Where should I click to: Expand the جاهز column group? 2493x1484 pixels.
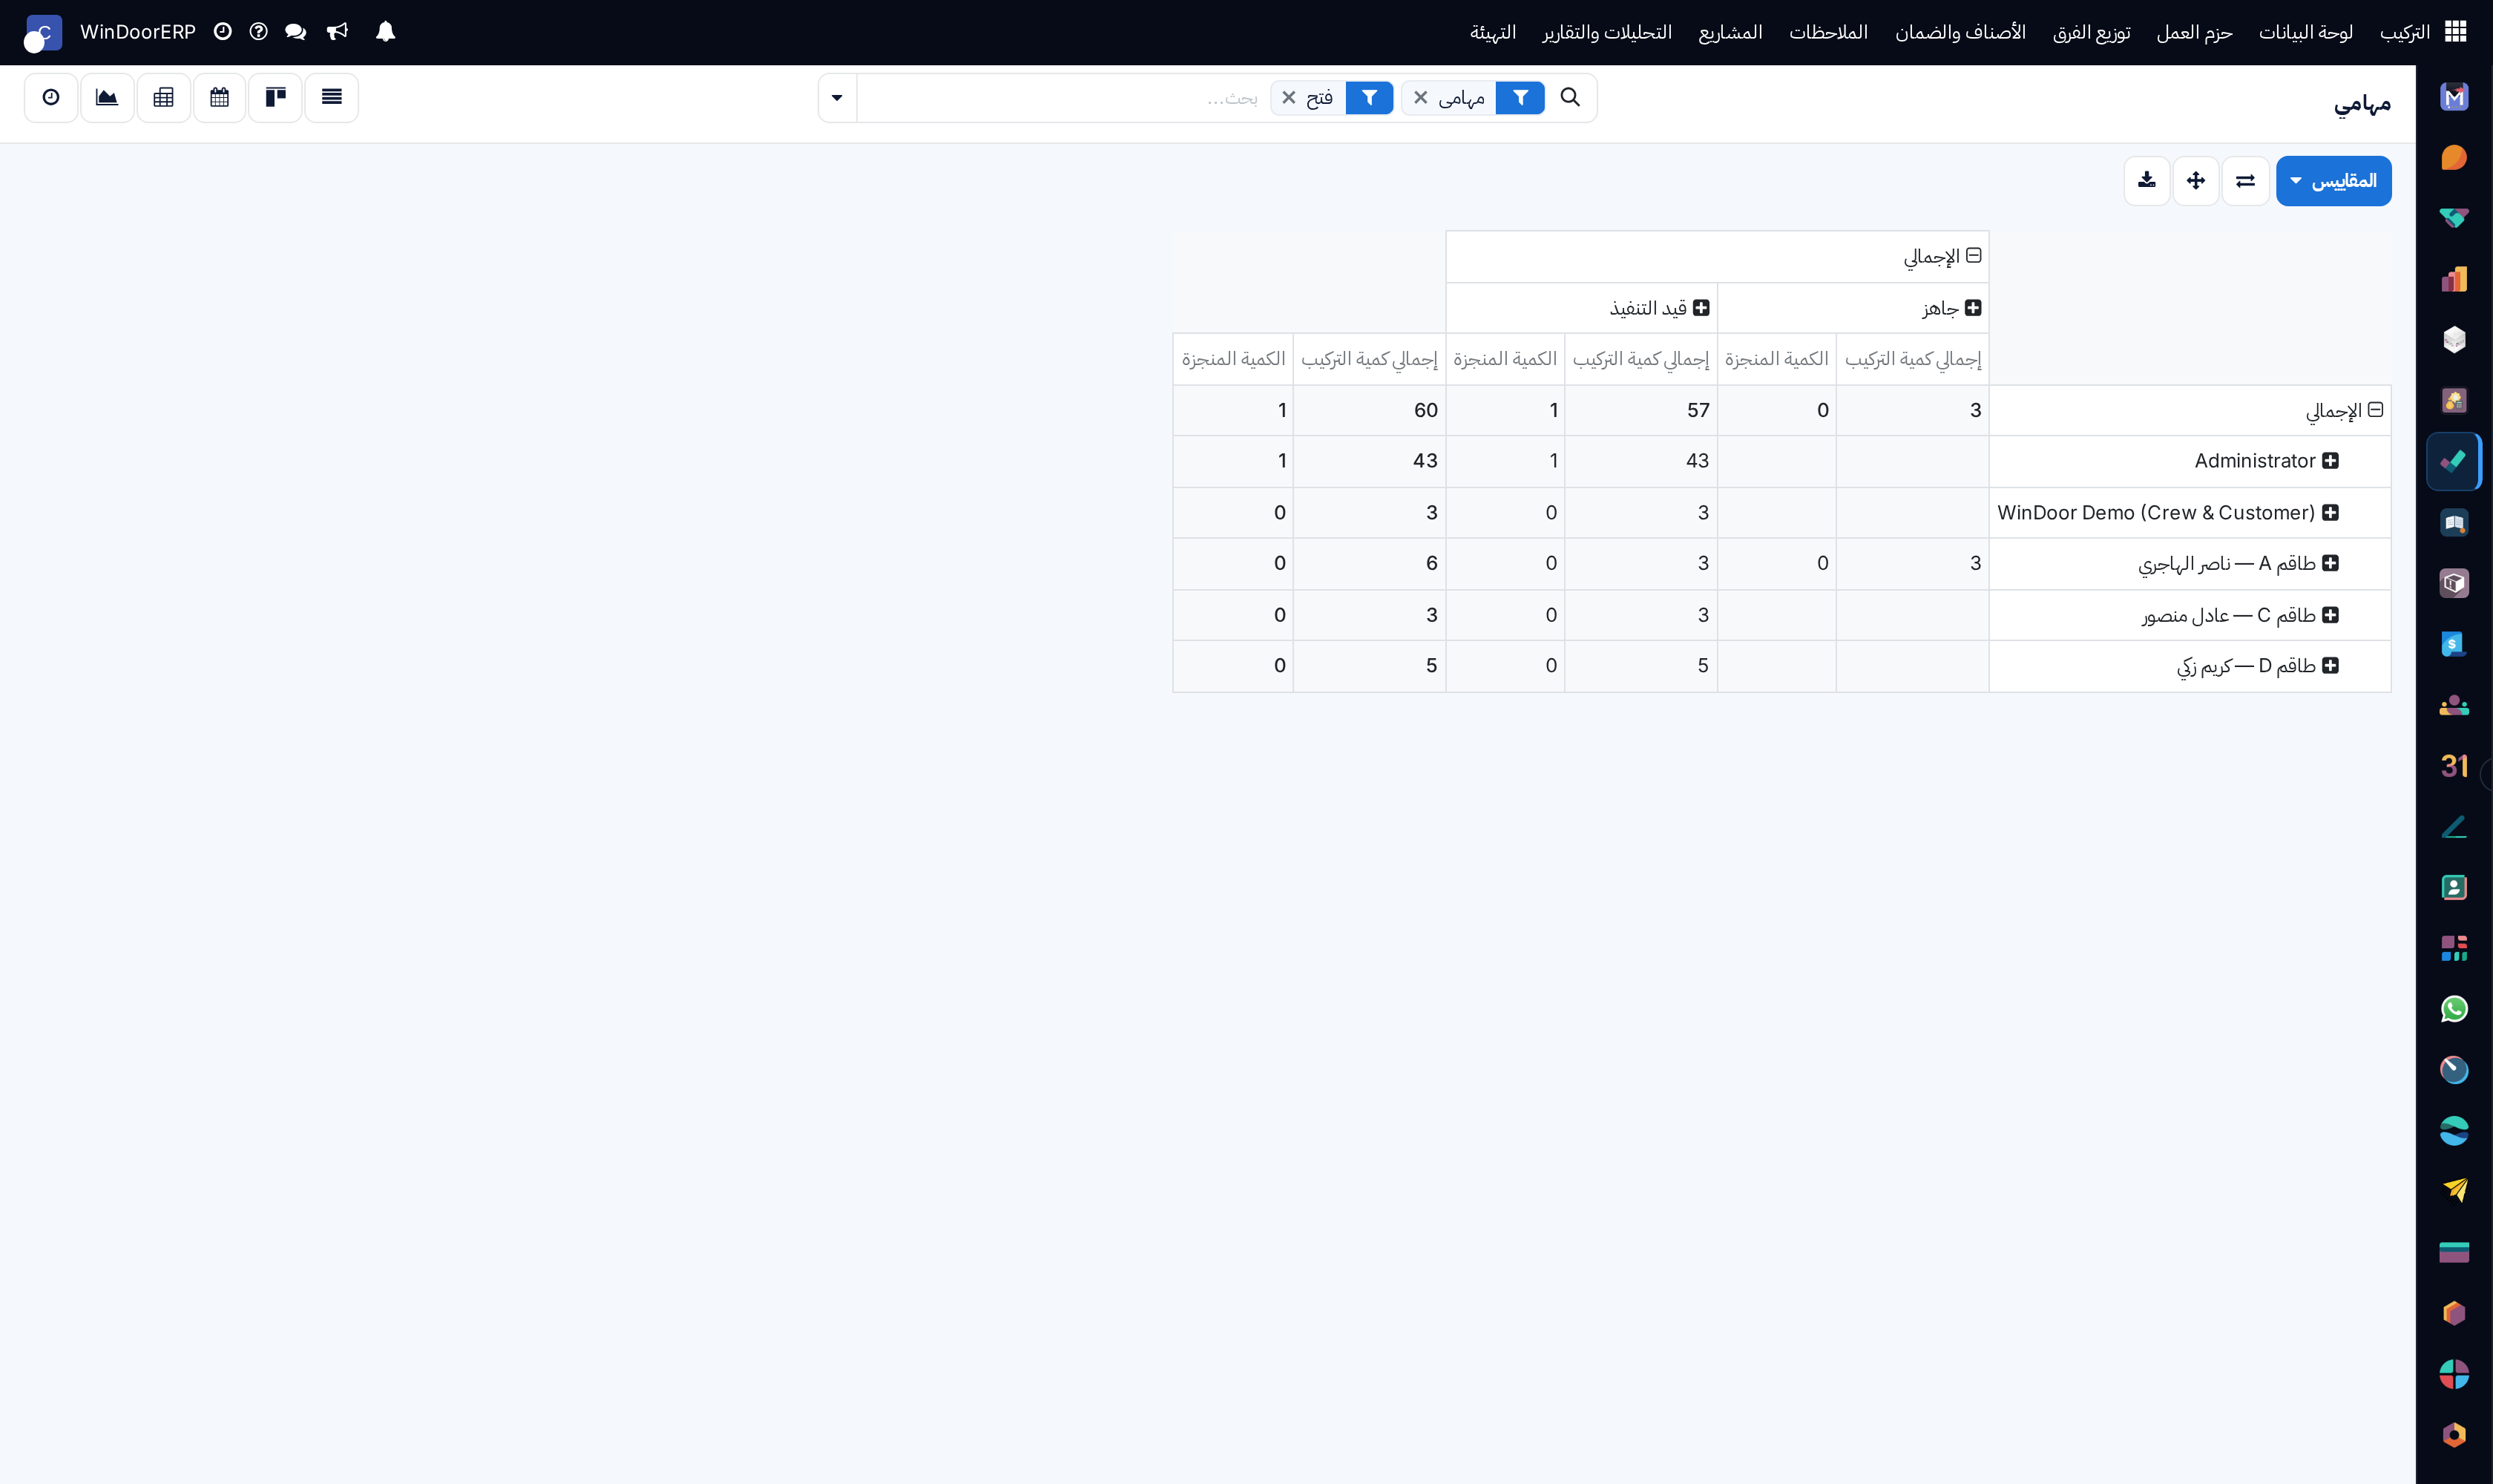[1951, 308]
